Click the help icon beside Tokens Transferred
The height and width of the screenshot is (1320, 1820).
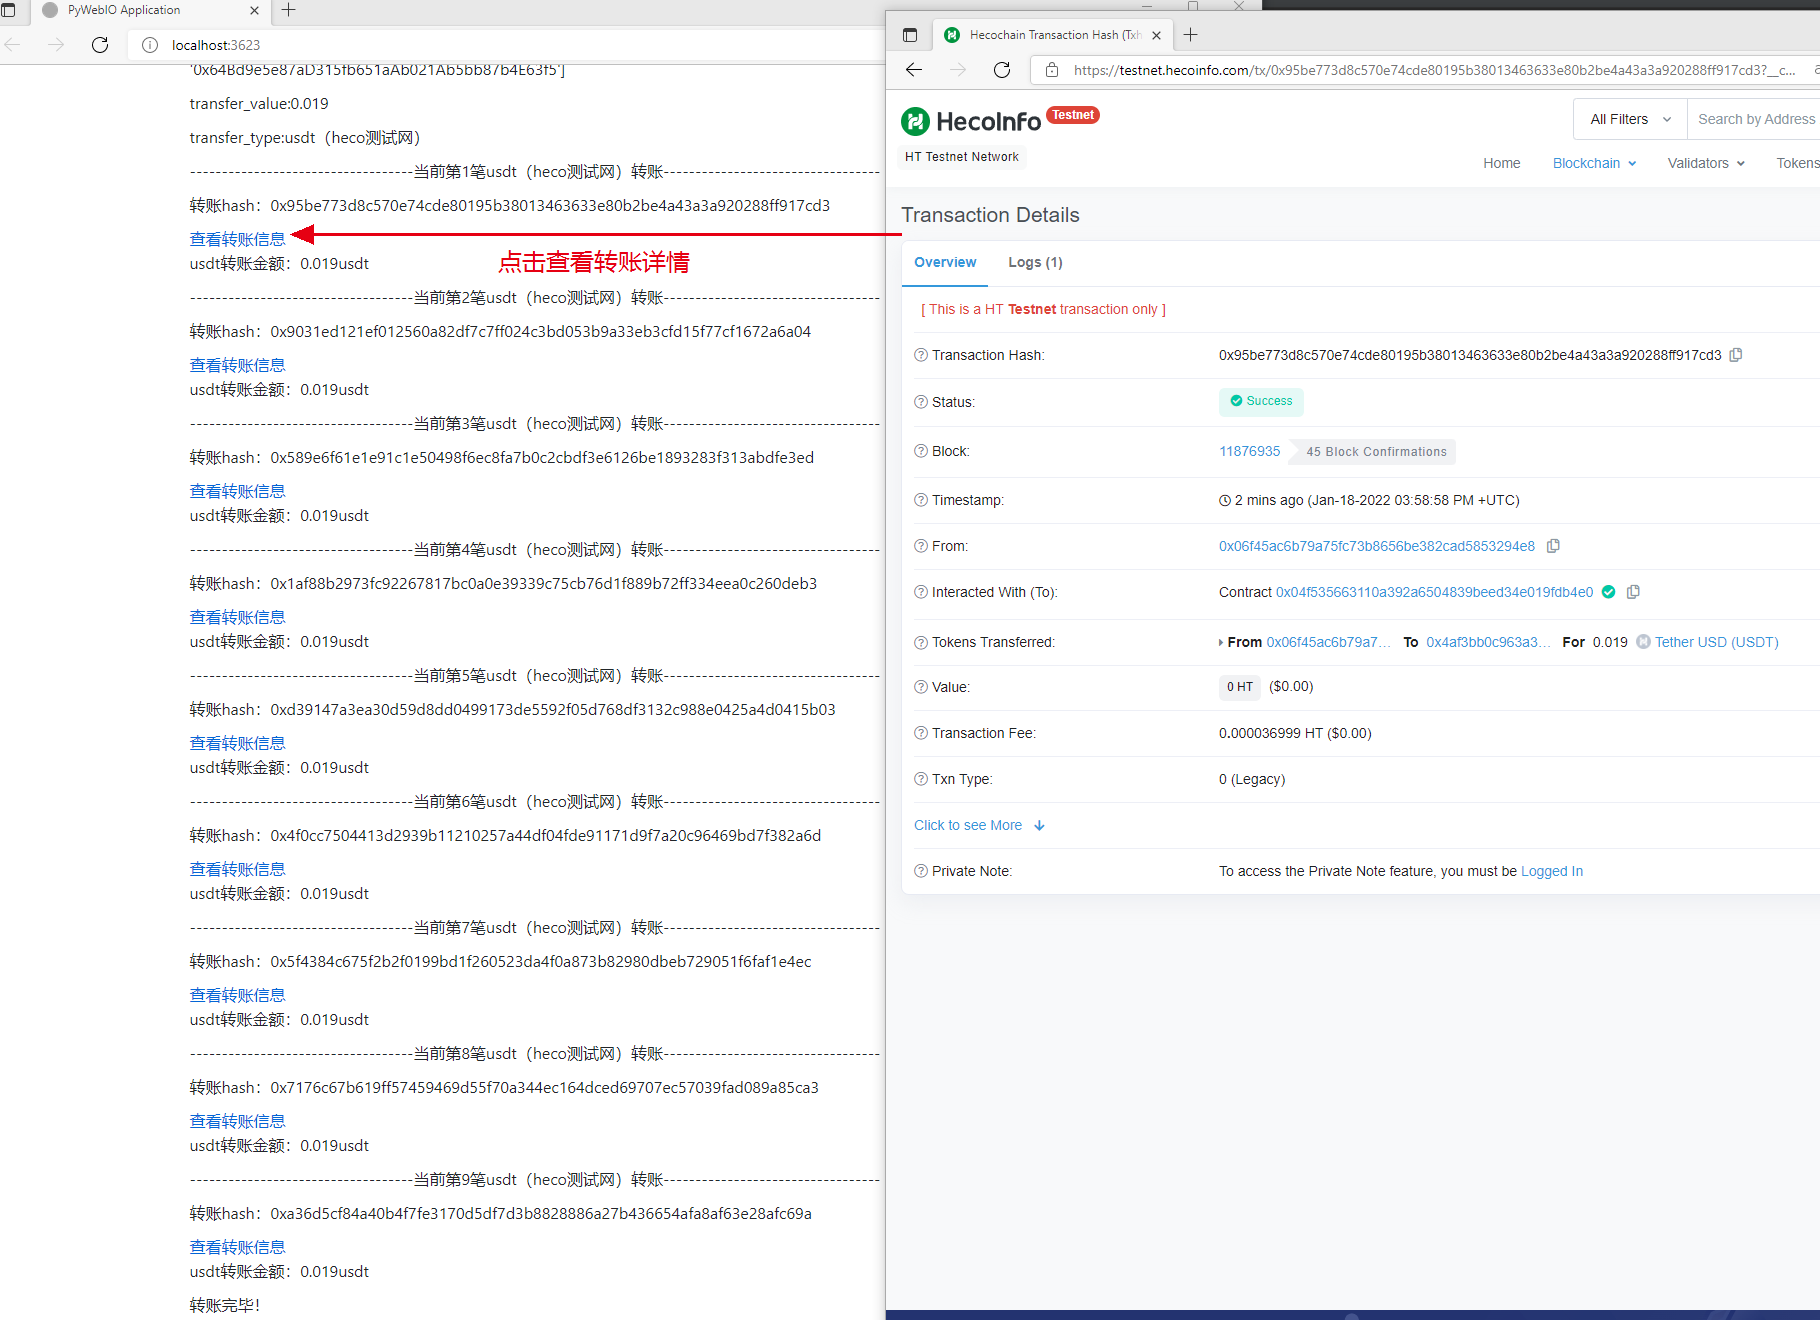click(x=920, y=642)
